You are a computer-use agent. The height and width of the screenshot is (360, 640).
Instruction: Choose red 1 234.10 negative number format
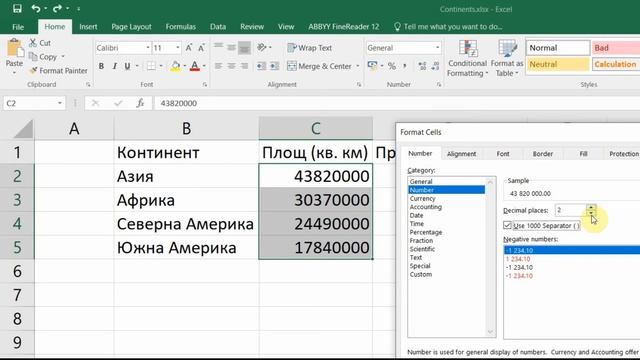pyautogui.click(x=518, y=259)
